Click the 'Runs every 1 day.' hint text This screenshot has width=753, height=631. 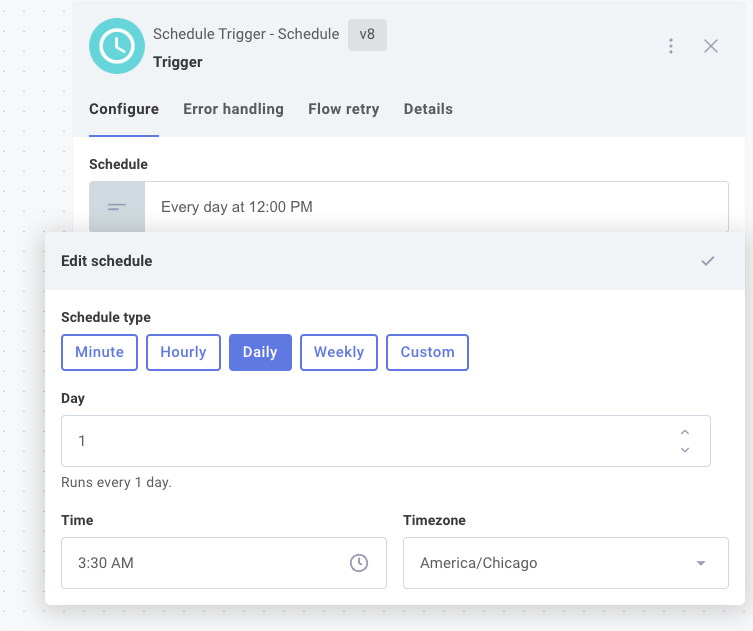(x=116, y=482)
